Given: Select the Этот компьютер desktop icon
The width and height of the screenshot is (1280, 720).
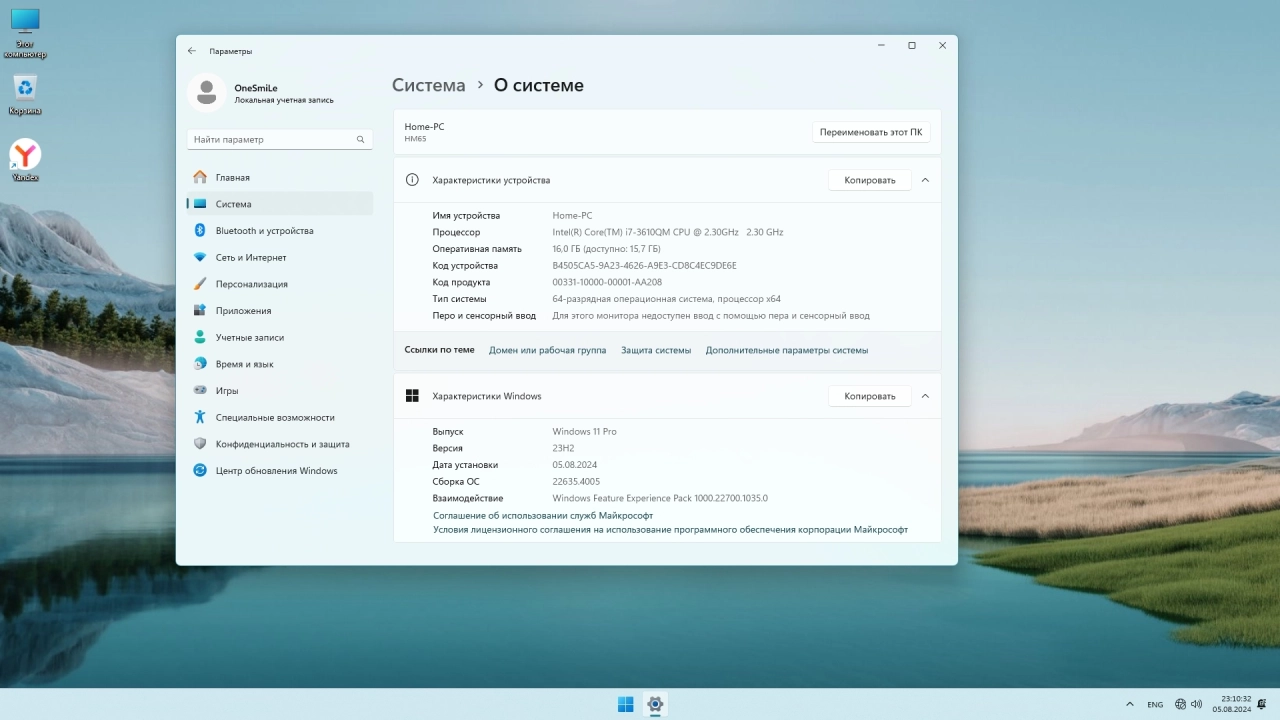Looking at the screenshot, I should pyautogui.click(x=25, y=33).
